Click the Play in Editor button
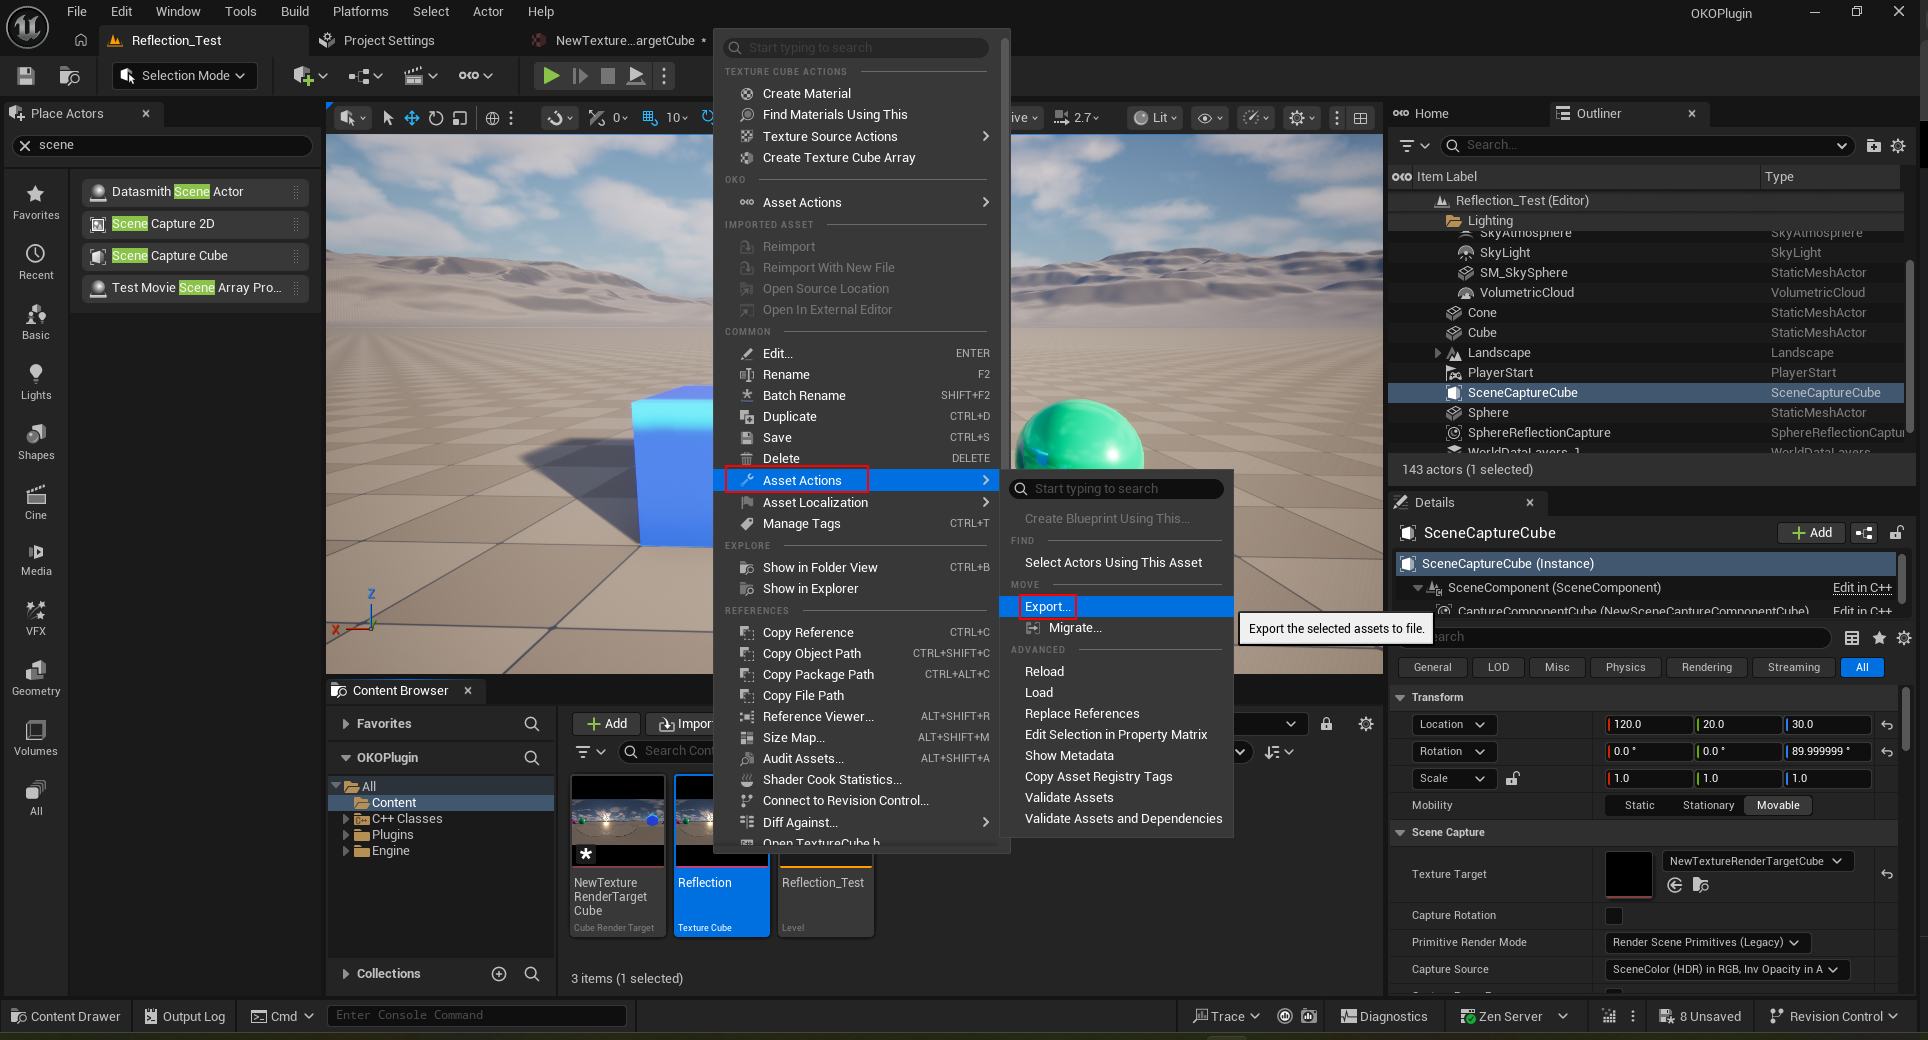The height and width of the screenshot is (1040, 1928). click(550, 76)
